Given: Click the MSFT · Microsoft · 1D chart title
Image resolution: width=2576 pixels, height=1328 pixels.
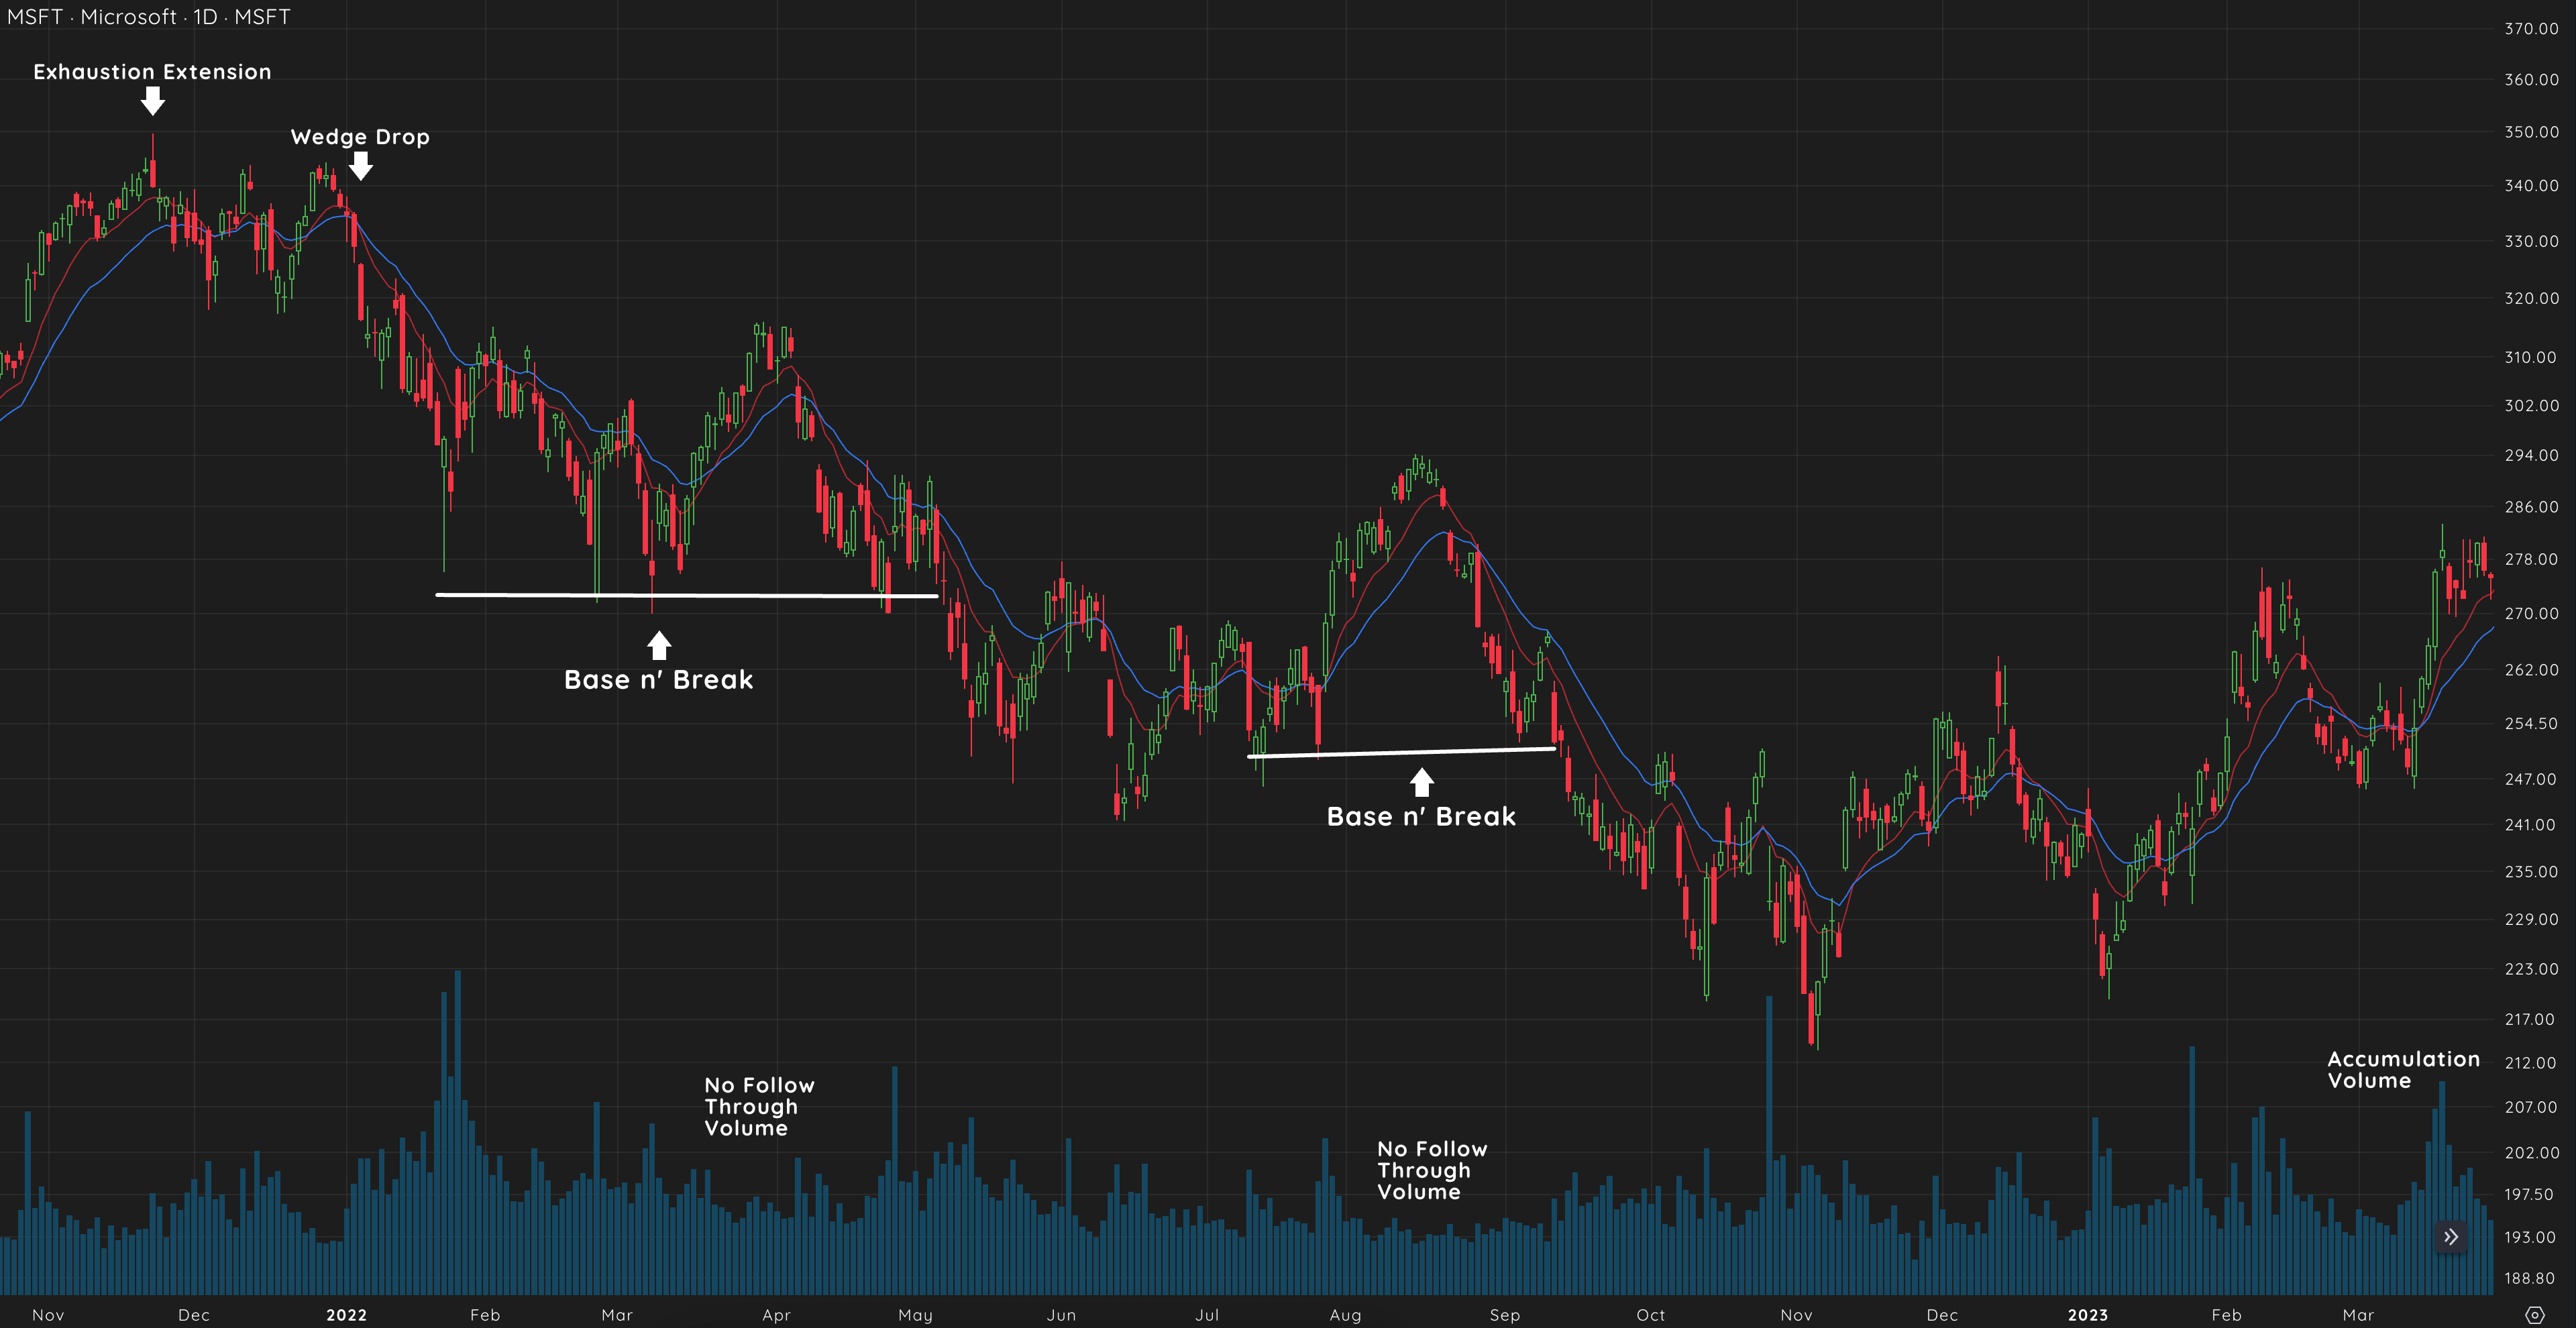Looking at the screenshot, I should pyautogui.click(x=149, y=17).
